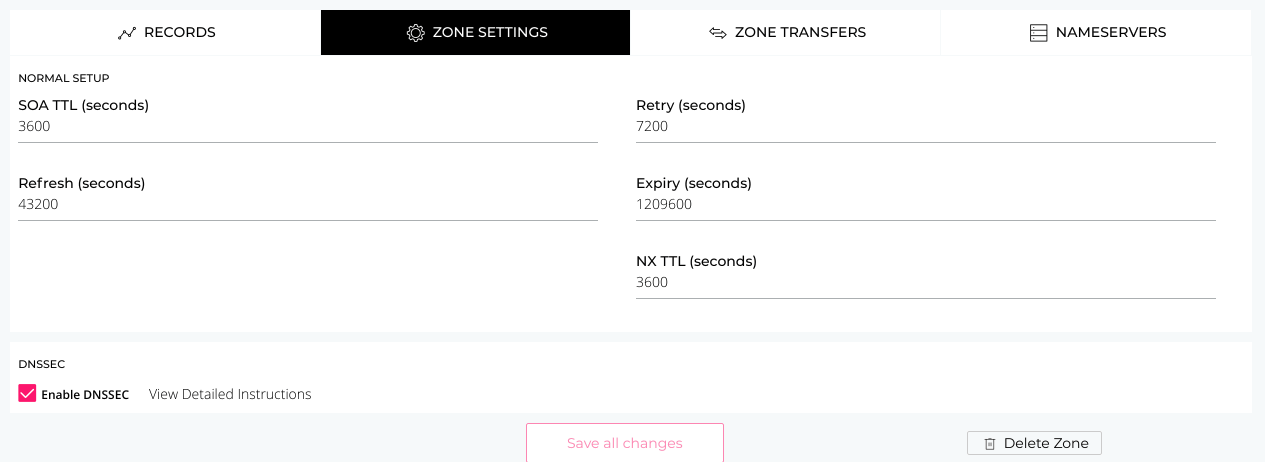This screenshot has height=462, width=1265.
Task: Open View Detailed Instructions link
Action: [230, 395]
